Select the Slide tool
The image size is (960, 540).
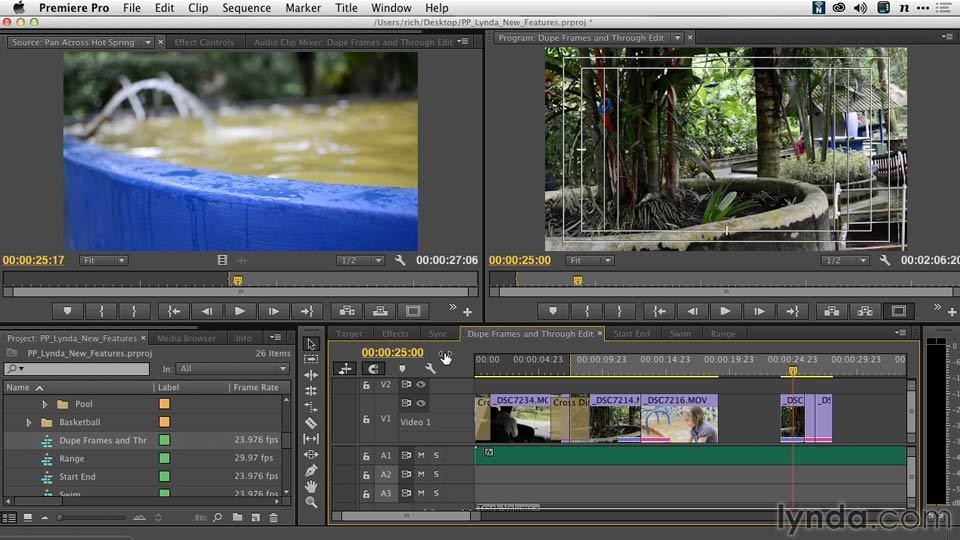pos(311,454)
